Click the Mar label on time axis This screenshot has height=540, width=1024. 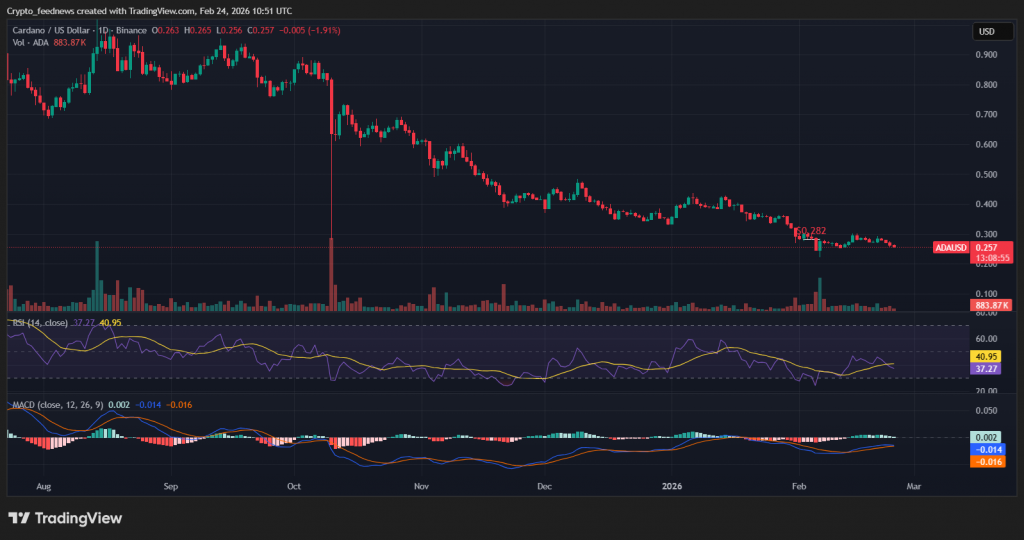(914, 486)
